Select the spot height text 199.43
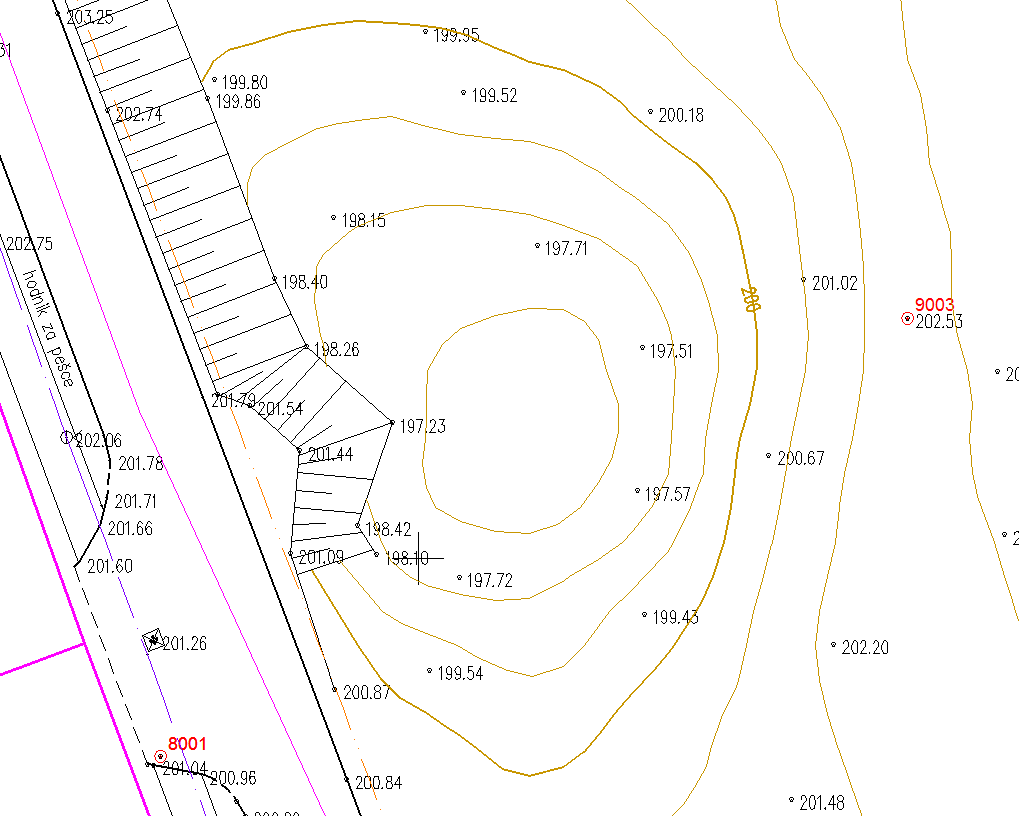The image size is (1019, 816). click(675, 618)
